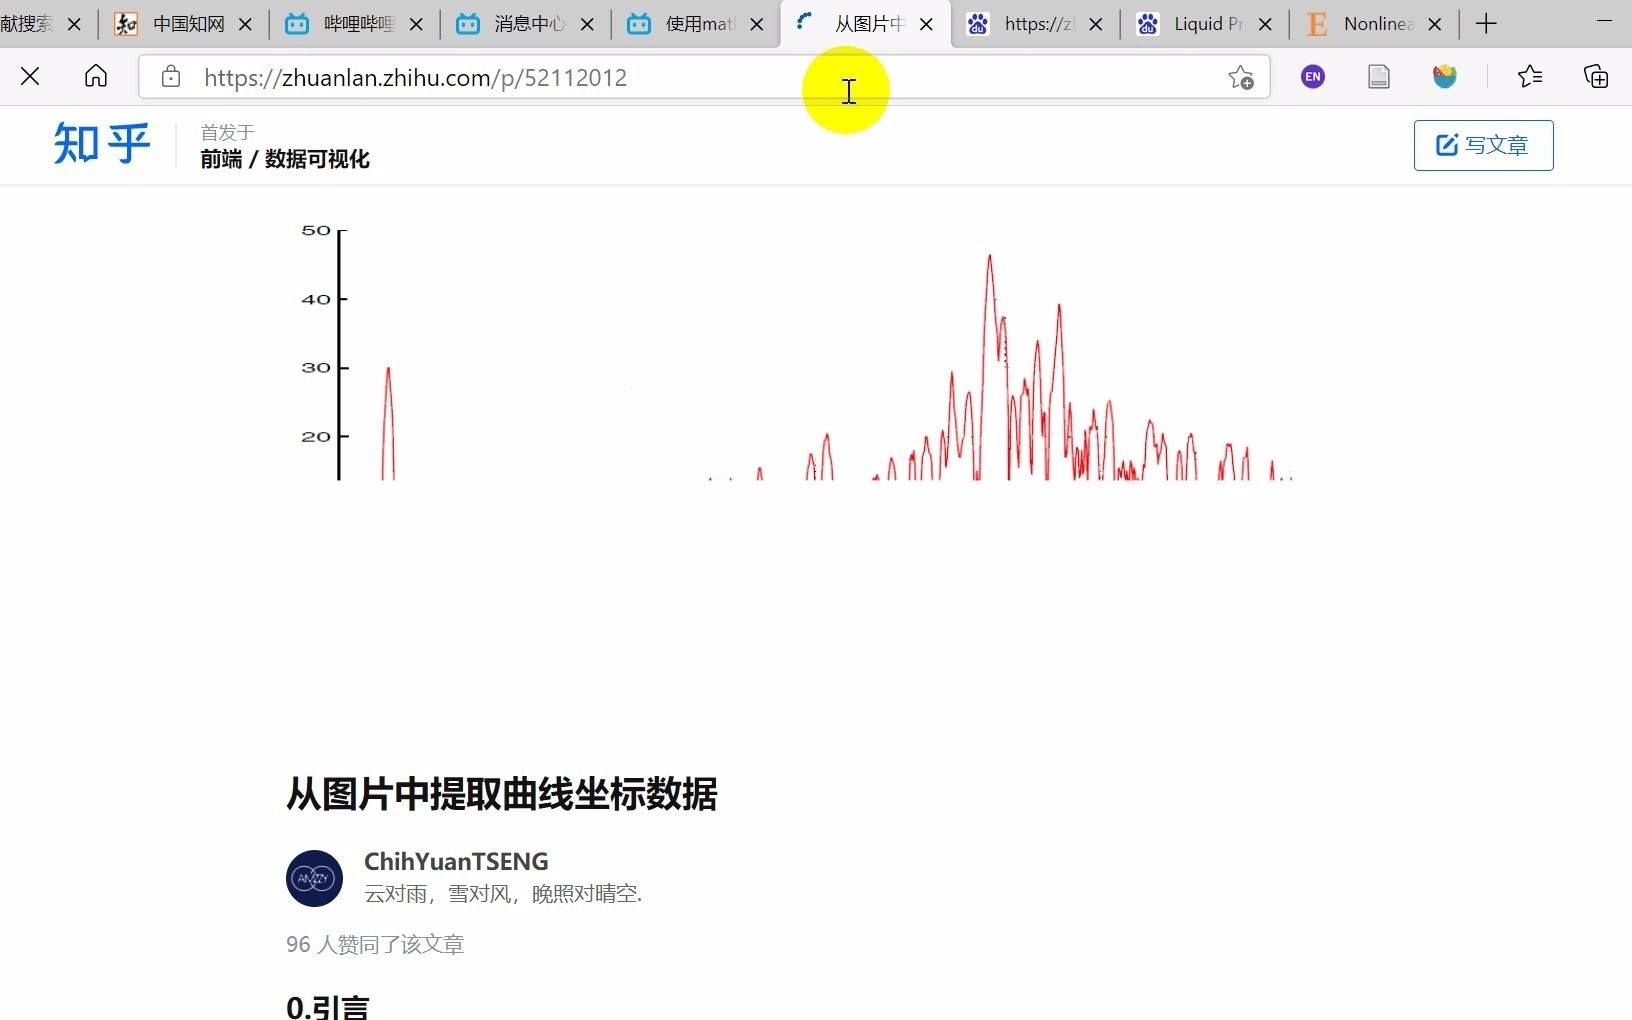1632x1020 pixels.
Task: View site information via the lock icon
Action: (171, 77)
